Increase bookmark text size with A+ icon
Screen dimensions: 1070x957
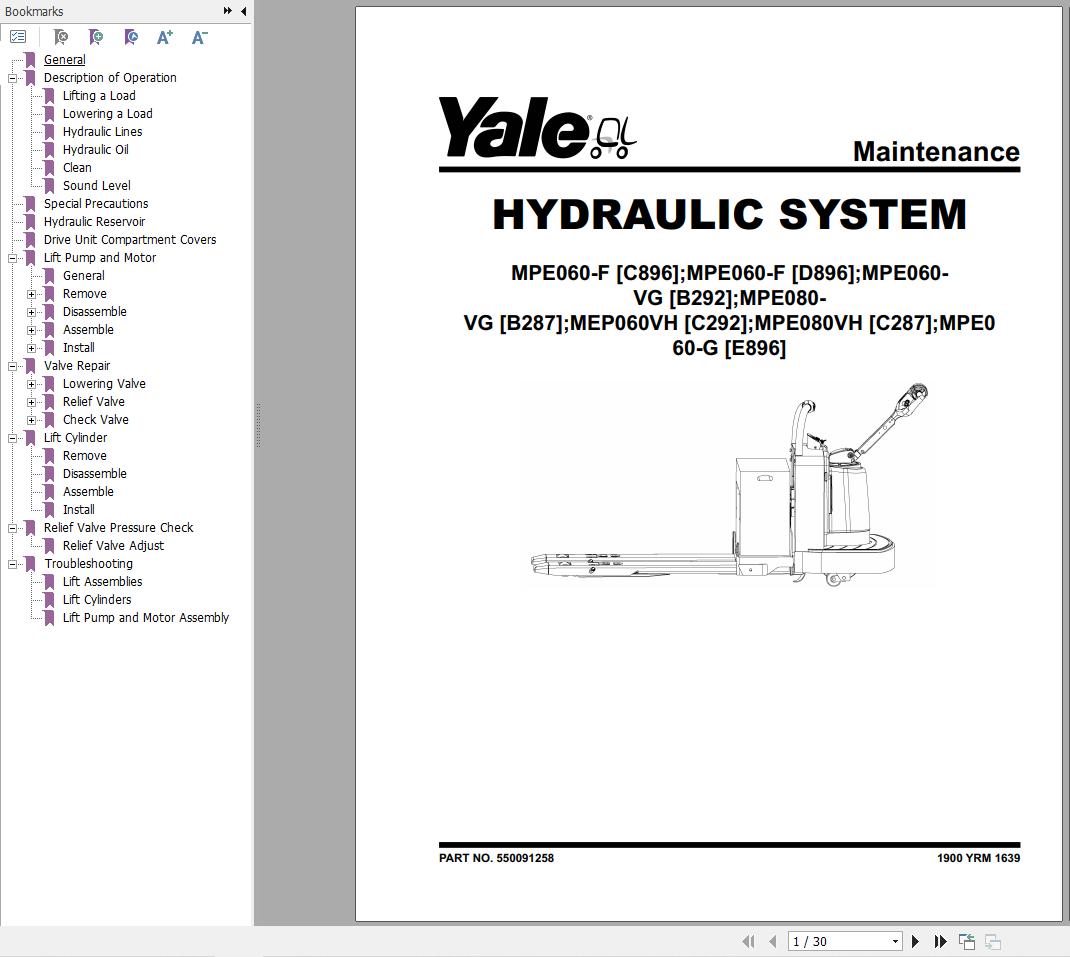click(x=164, y=37)
